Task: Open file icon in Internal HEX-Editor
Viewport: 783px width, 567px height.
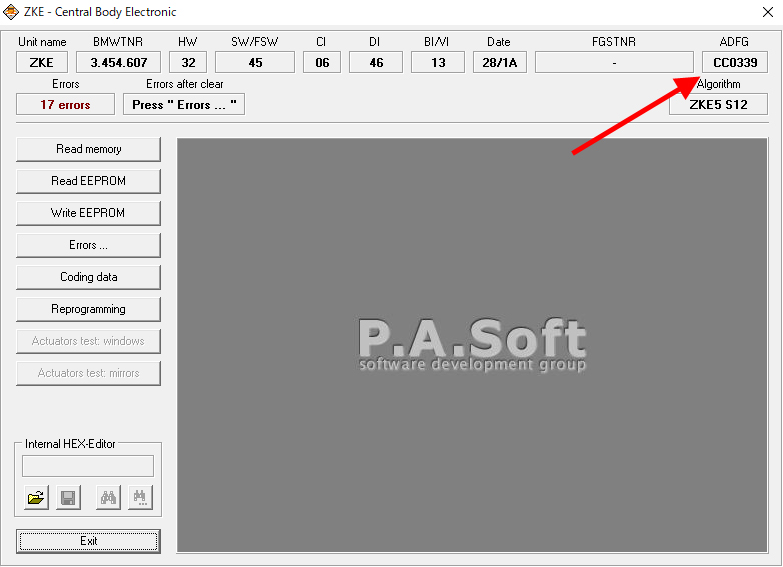Action: point(36,498)
